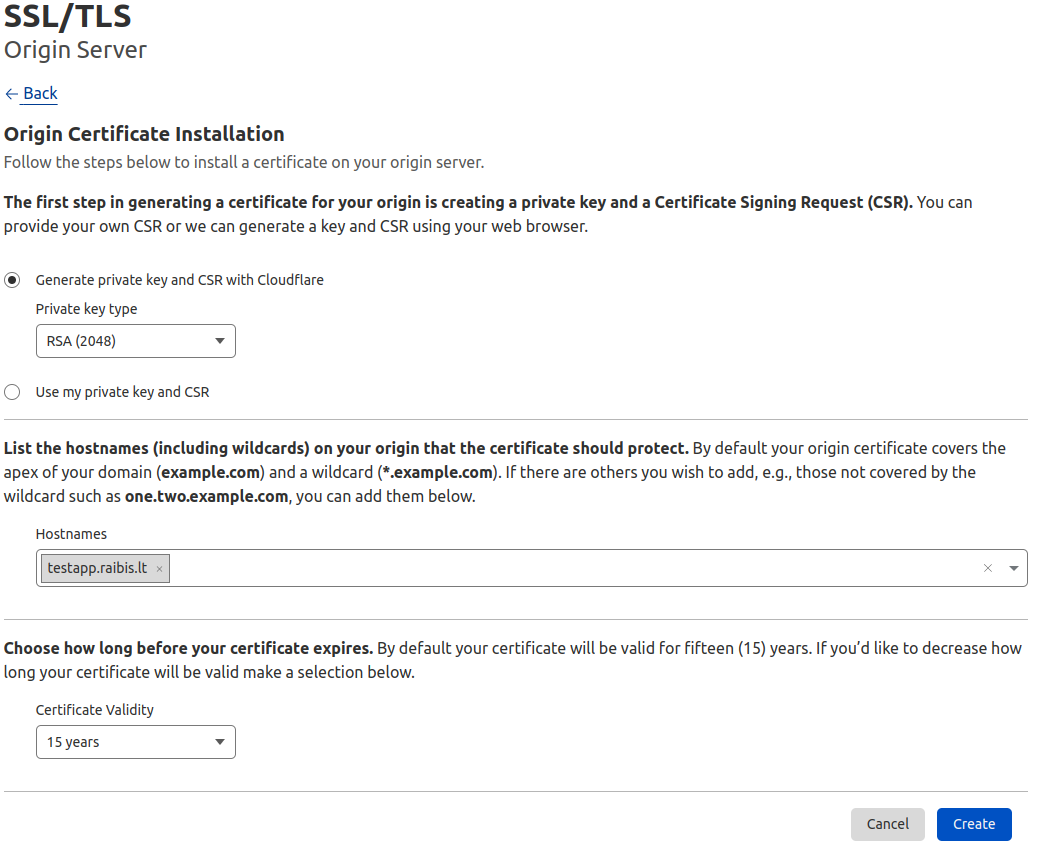1038x847 pixels.
Task: Create the origin certificate
Action: tap(974, 823)
